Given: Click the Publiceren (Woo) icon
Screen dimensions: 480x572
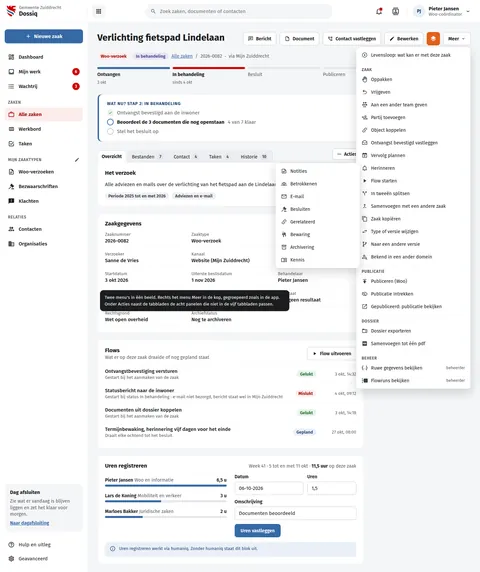Looking at the screenshot, I should pos(364,281).
